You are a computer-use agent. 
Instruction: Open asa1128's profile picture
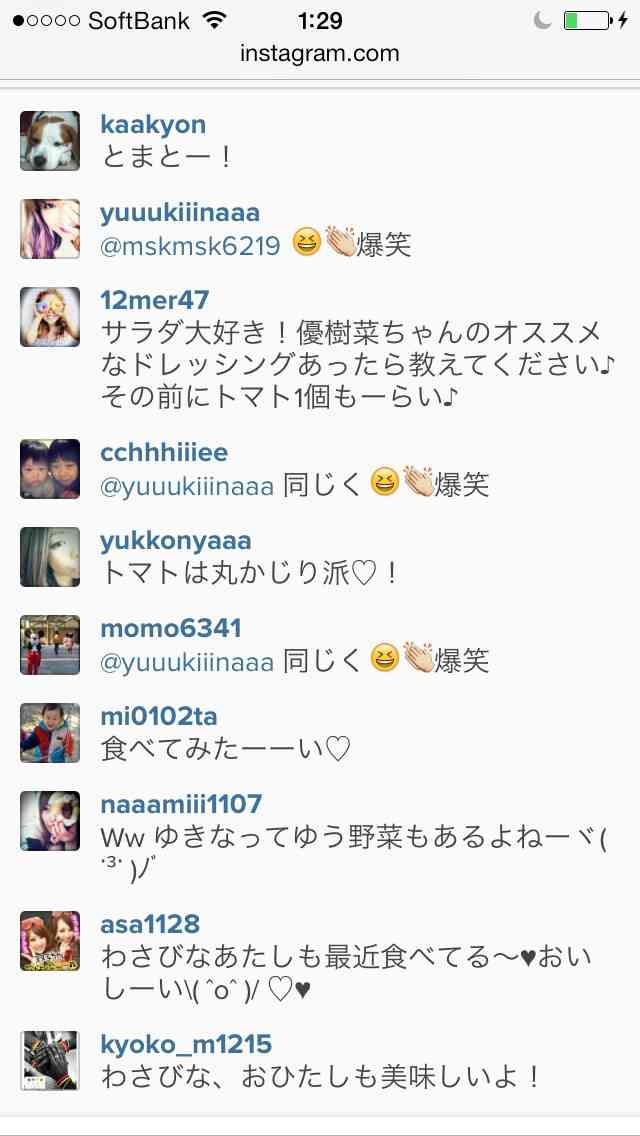coord(50,941)
